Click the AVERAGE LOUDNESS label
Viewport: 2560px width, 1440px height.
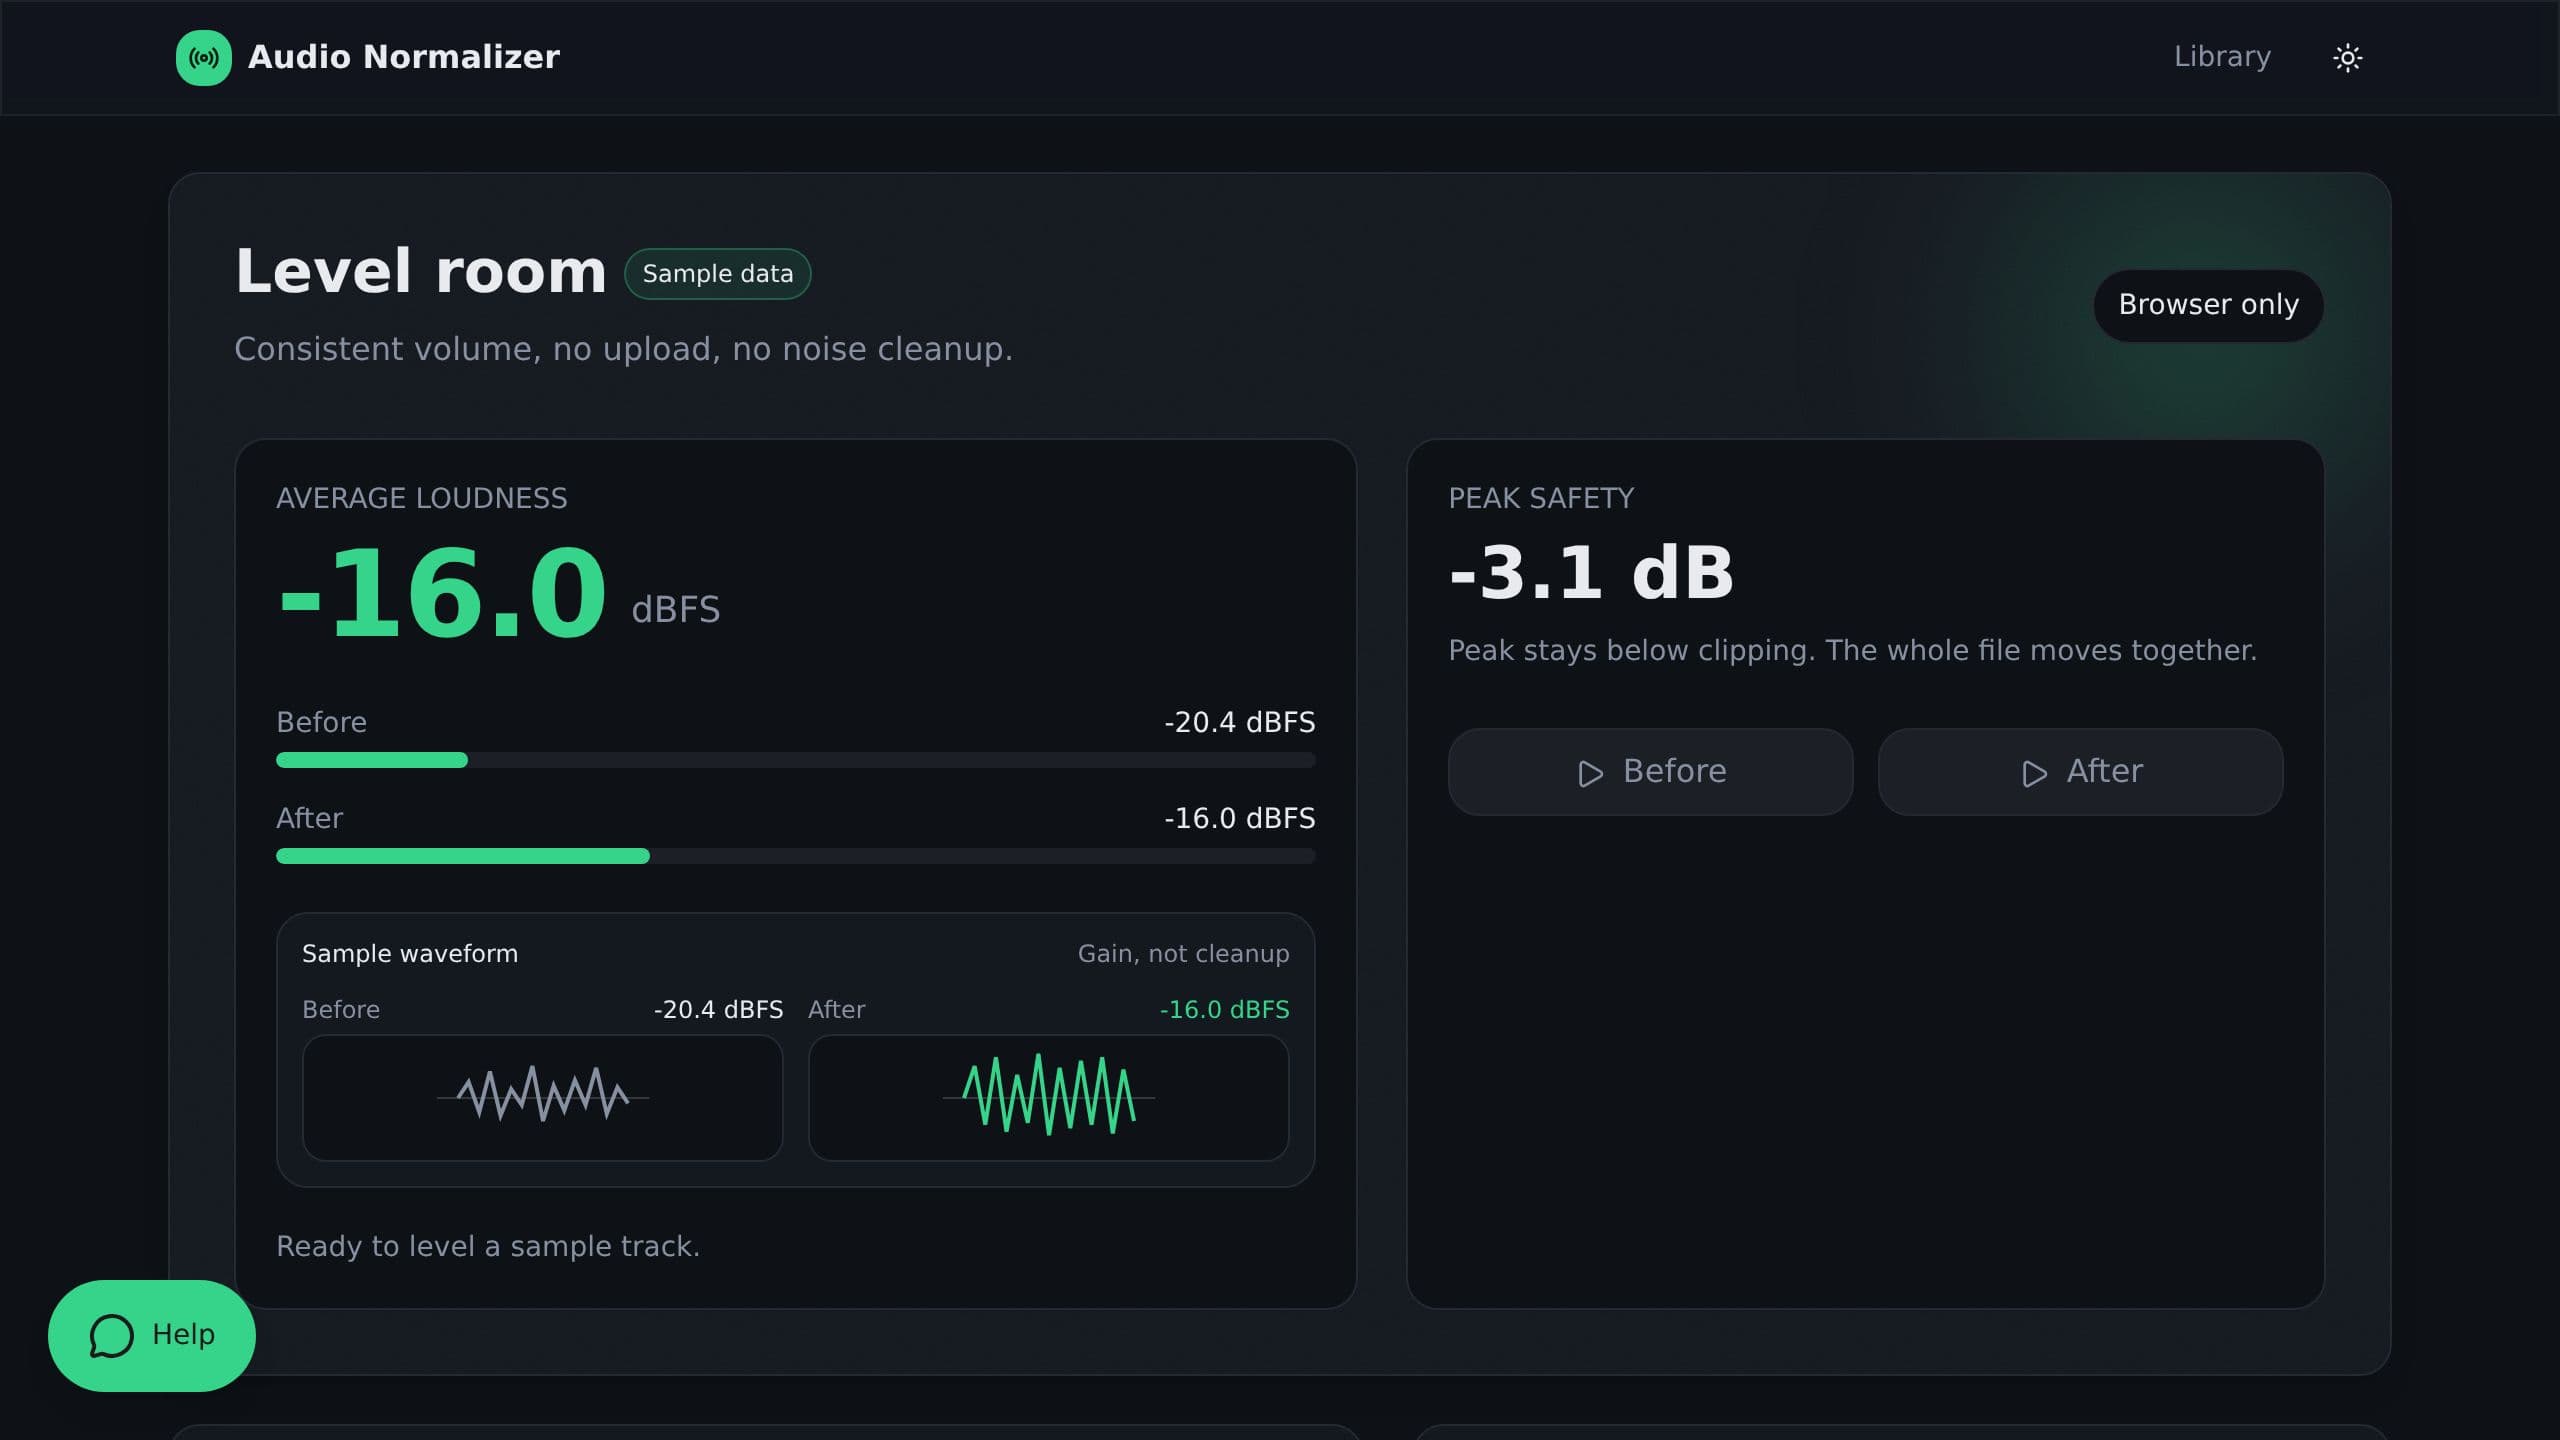421,498
